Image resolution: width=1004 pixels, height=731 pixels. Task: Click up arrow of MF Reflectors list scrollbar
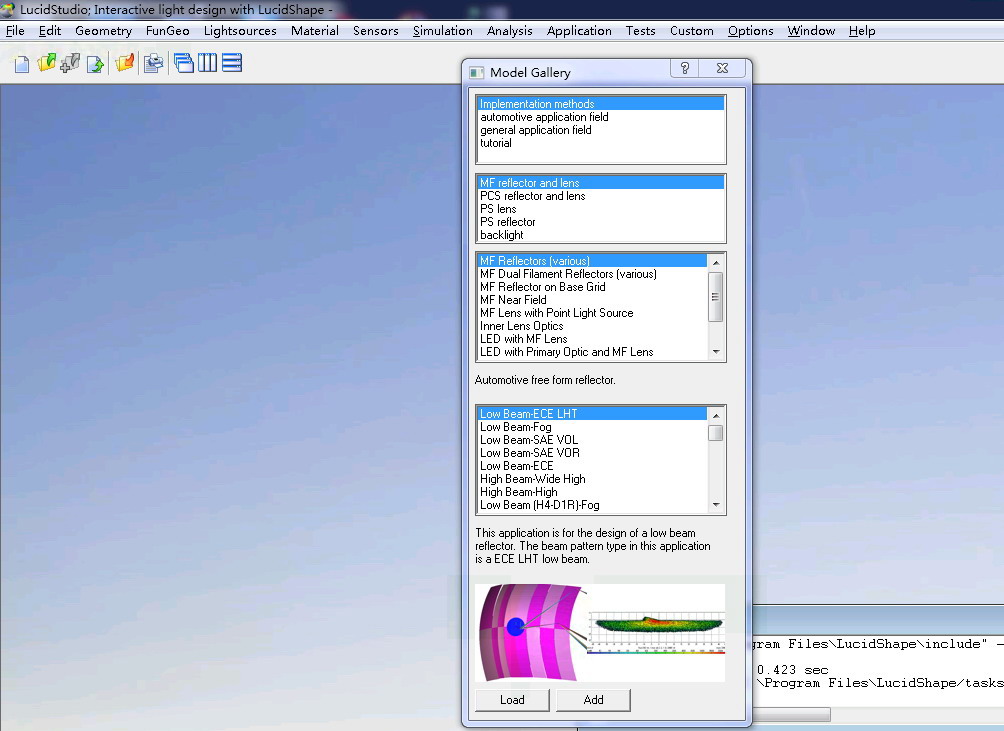click(x=716, y=262)
